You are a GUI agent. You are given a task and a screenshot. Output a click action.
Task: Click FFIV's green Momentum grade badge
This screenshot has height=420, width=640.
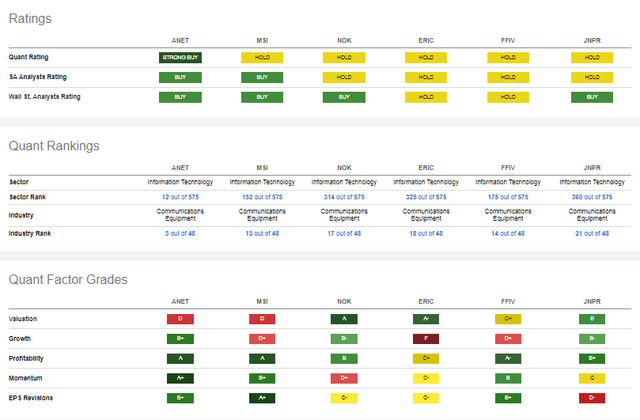point(508,378)
